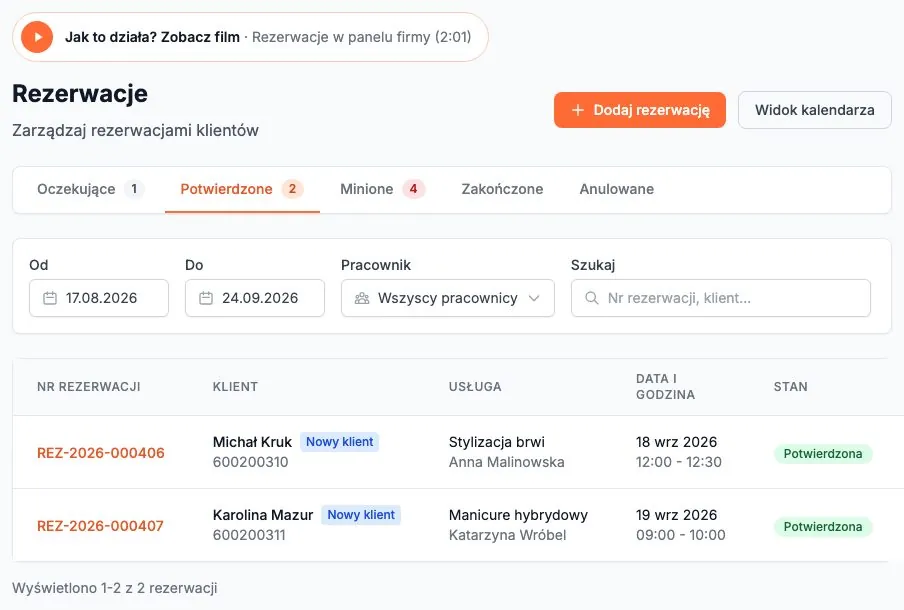Click Nowy klient badge beside Michał Kruk
Image resolution: width=904 pixels, height=610 pixels.
pyautogui.click(x=340, y=442)
